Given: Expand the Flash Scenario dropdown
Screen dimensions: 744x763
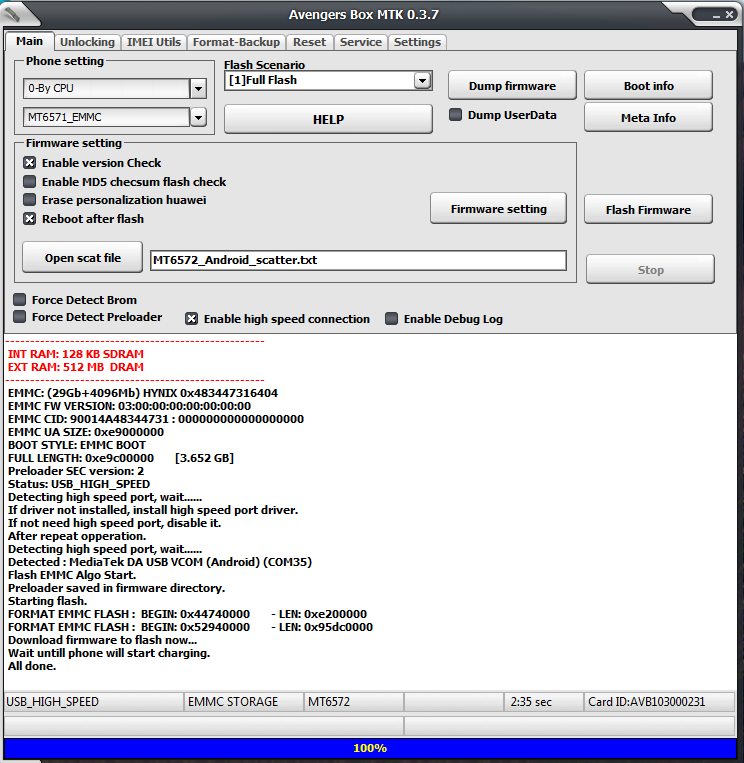Looking at the screenshot, I should [x=422, y=81].
